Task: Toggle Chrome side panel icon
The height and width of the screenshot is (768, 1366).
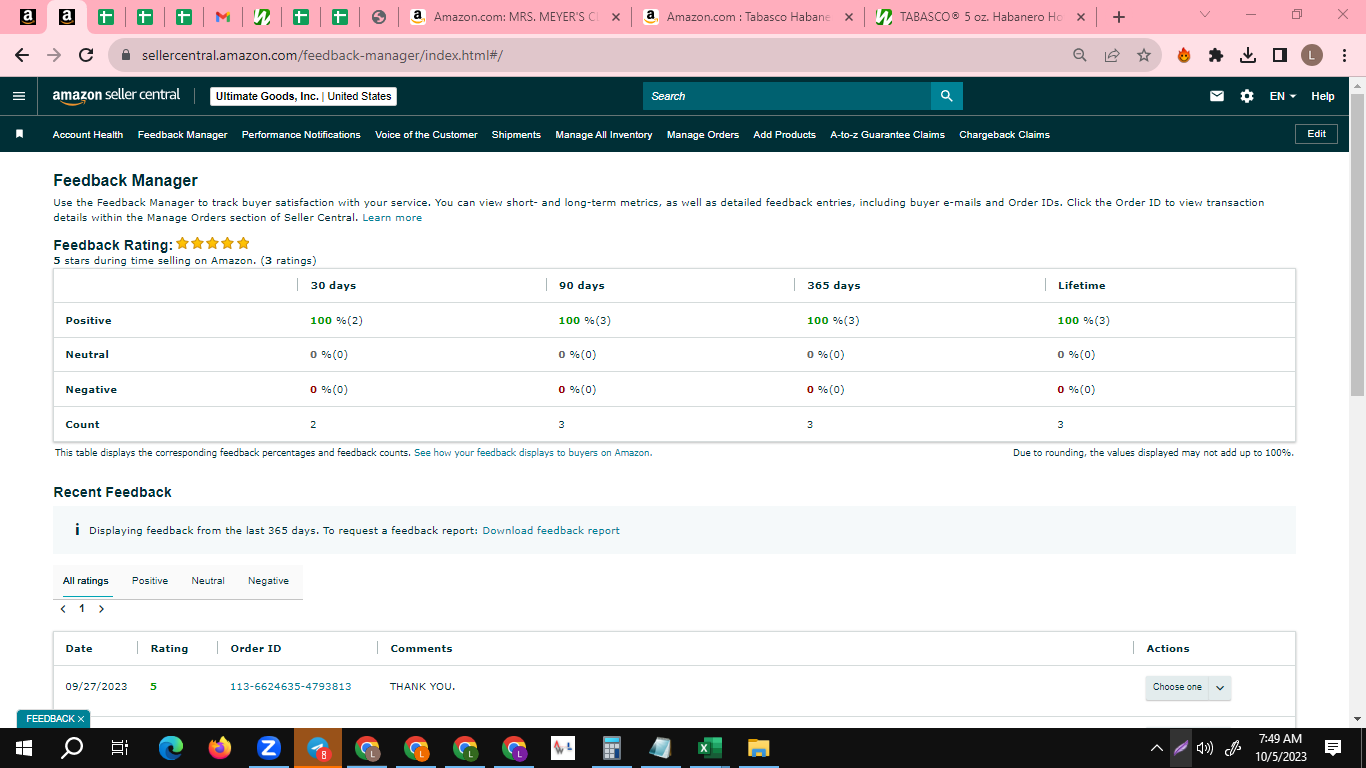Action: pos(1280,56)
